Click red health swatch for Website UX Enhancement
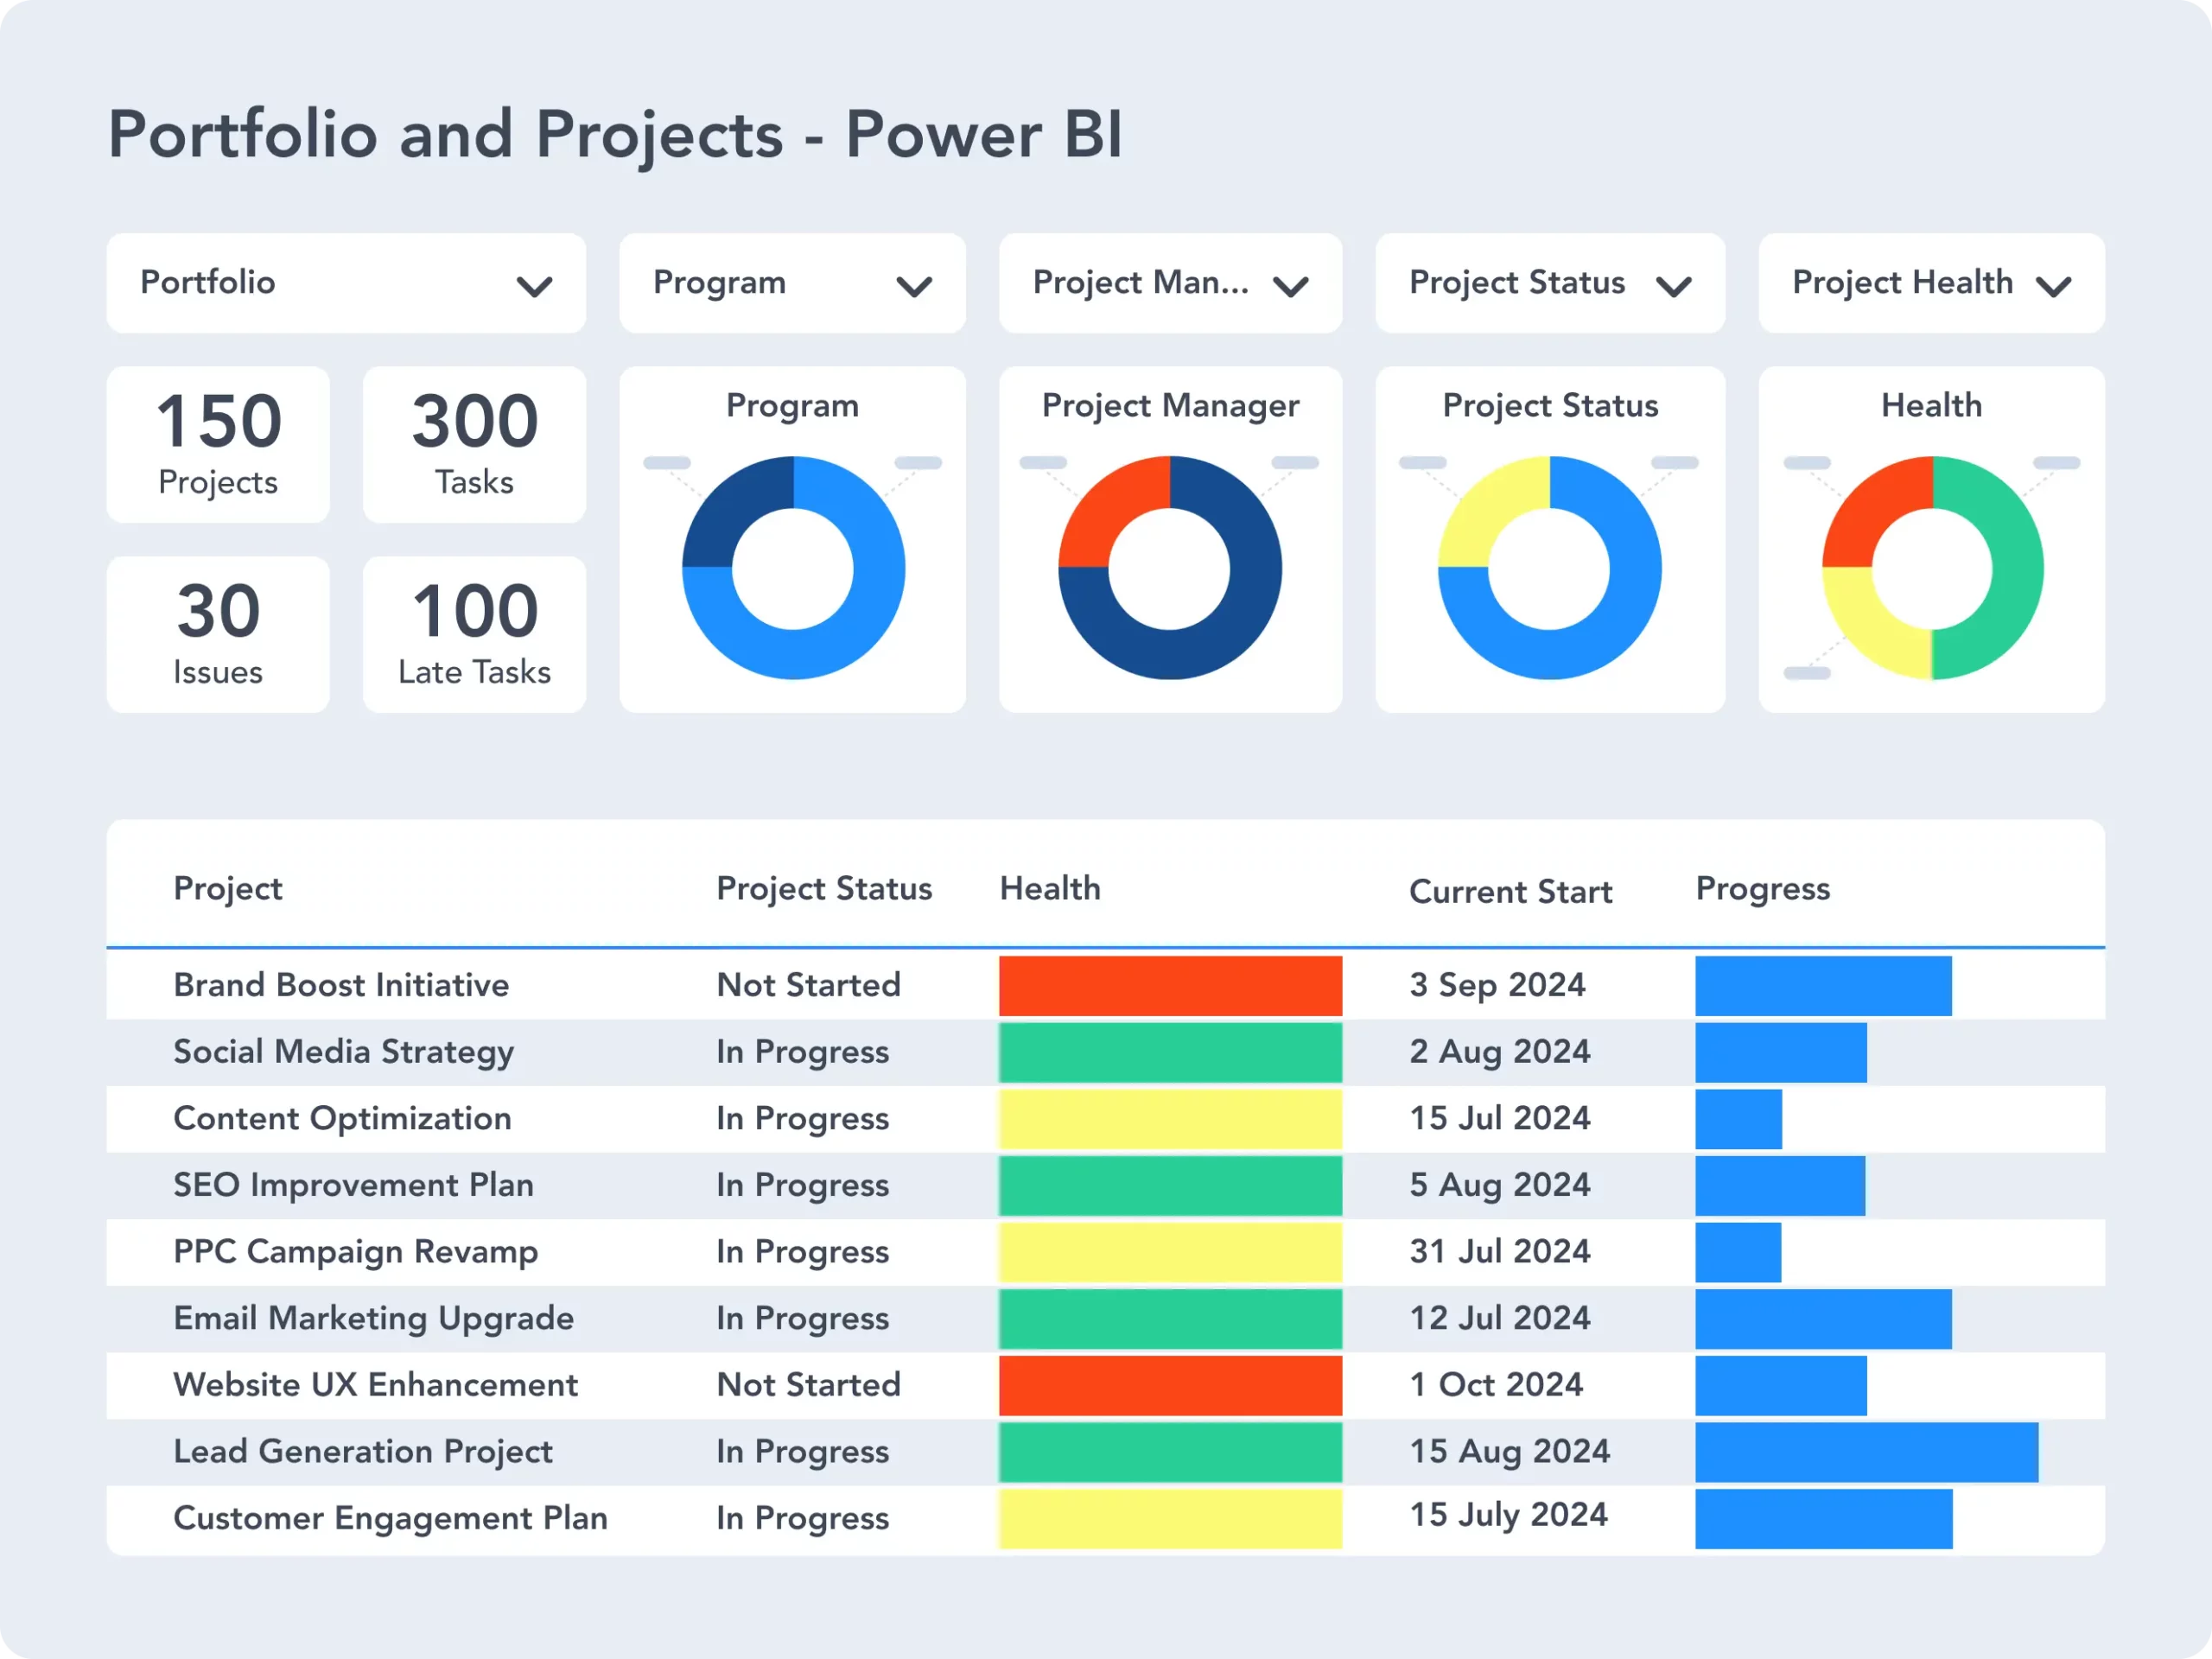This screenshot has height=1659, width=2212. pos(1170,1385)
